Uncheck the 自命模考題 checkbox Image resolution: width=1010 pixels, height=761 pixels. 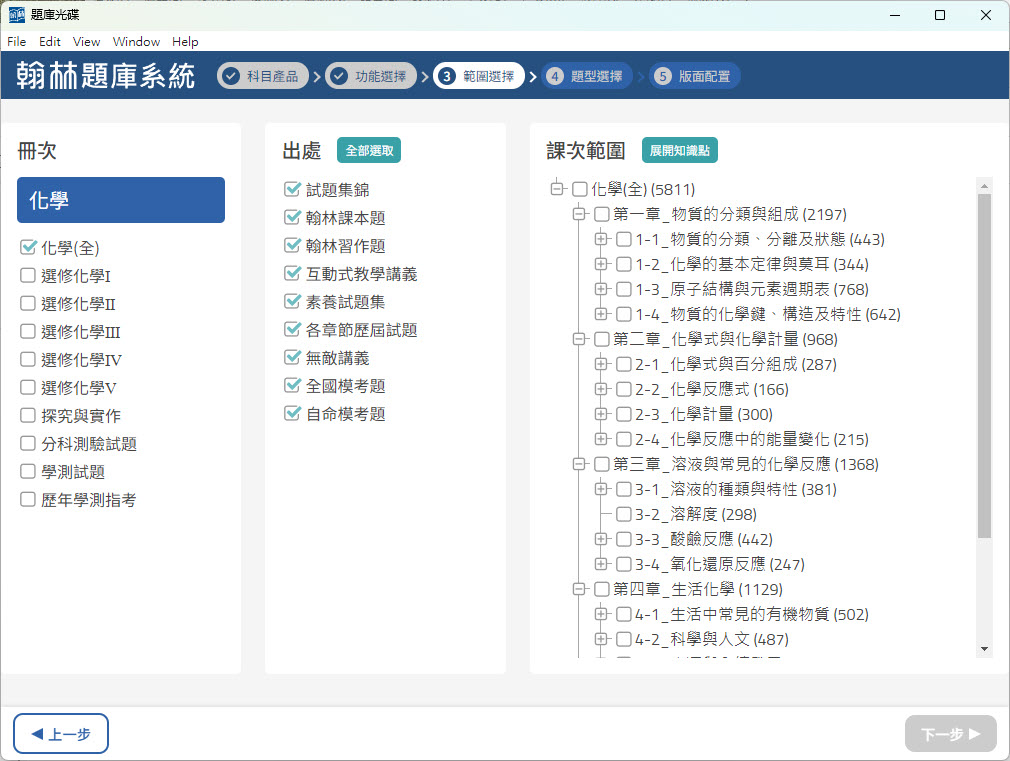click(x=292, y=414)
